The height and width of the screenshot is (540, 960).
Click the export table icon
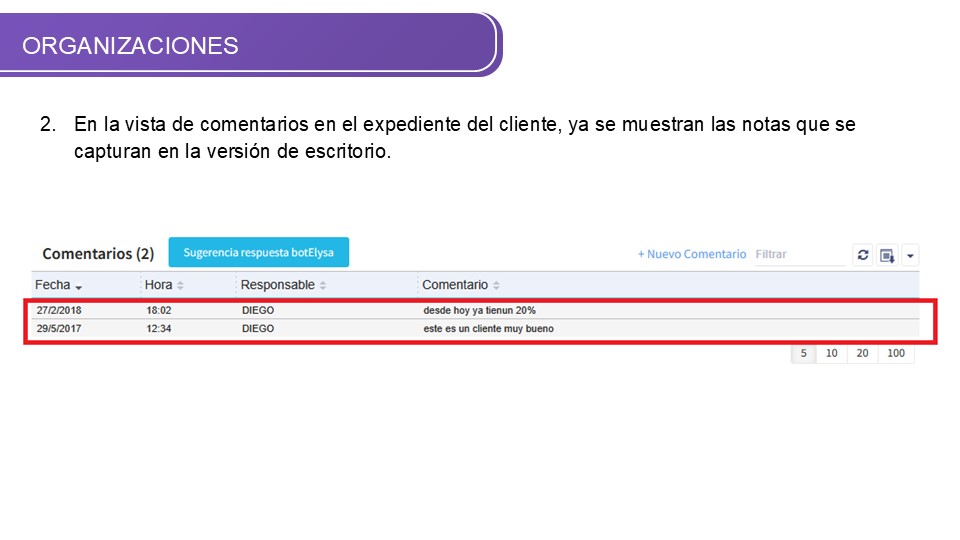tap(887, 255)
